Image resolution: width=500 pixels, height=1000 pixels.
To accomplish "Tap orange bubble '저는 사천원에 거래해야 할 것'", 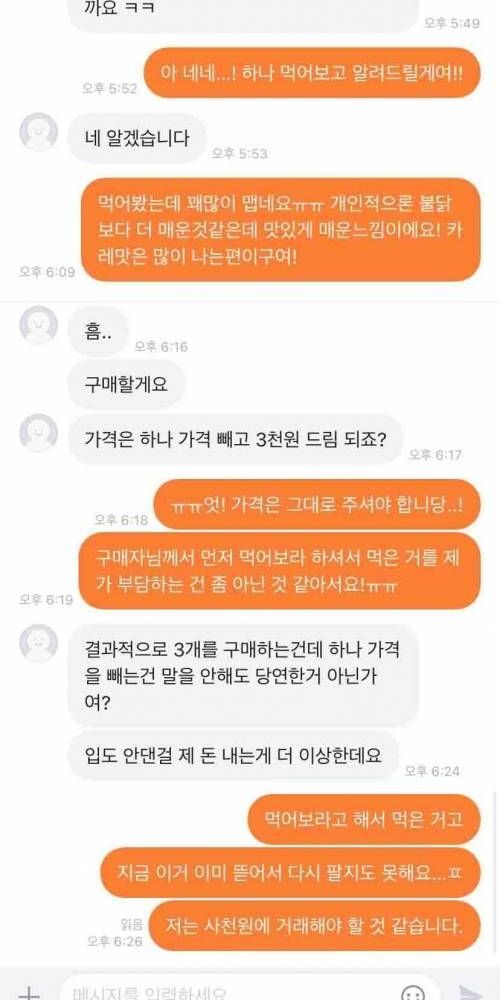I will click(314, 925).
